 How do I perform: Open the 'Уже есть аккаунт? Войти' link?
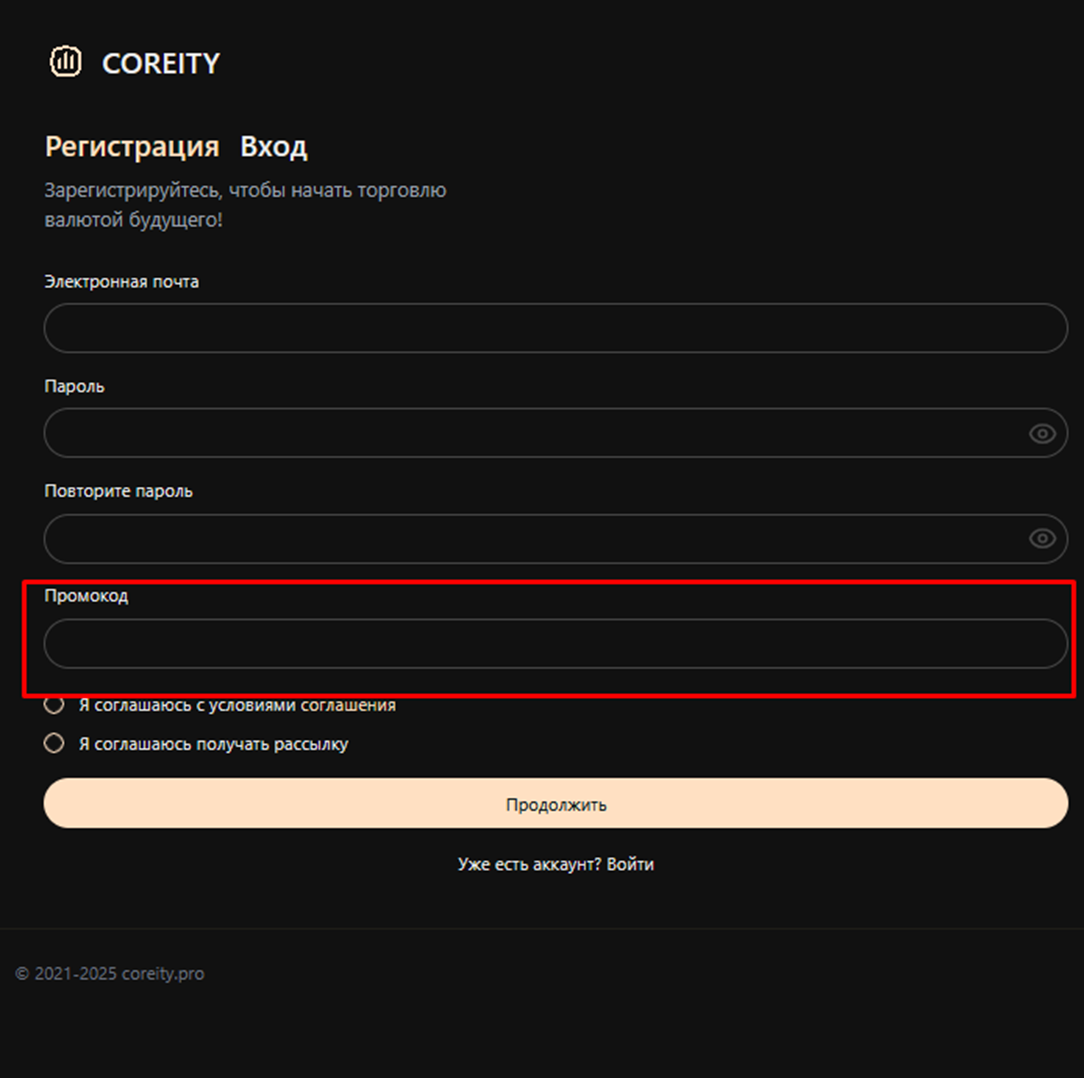[555, 864]
